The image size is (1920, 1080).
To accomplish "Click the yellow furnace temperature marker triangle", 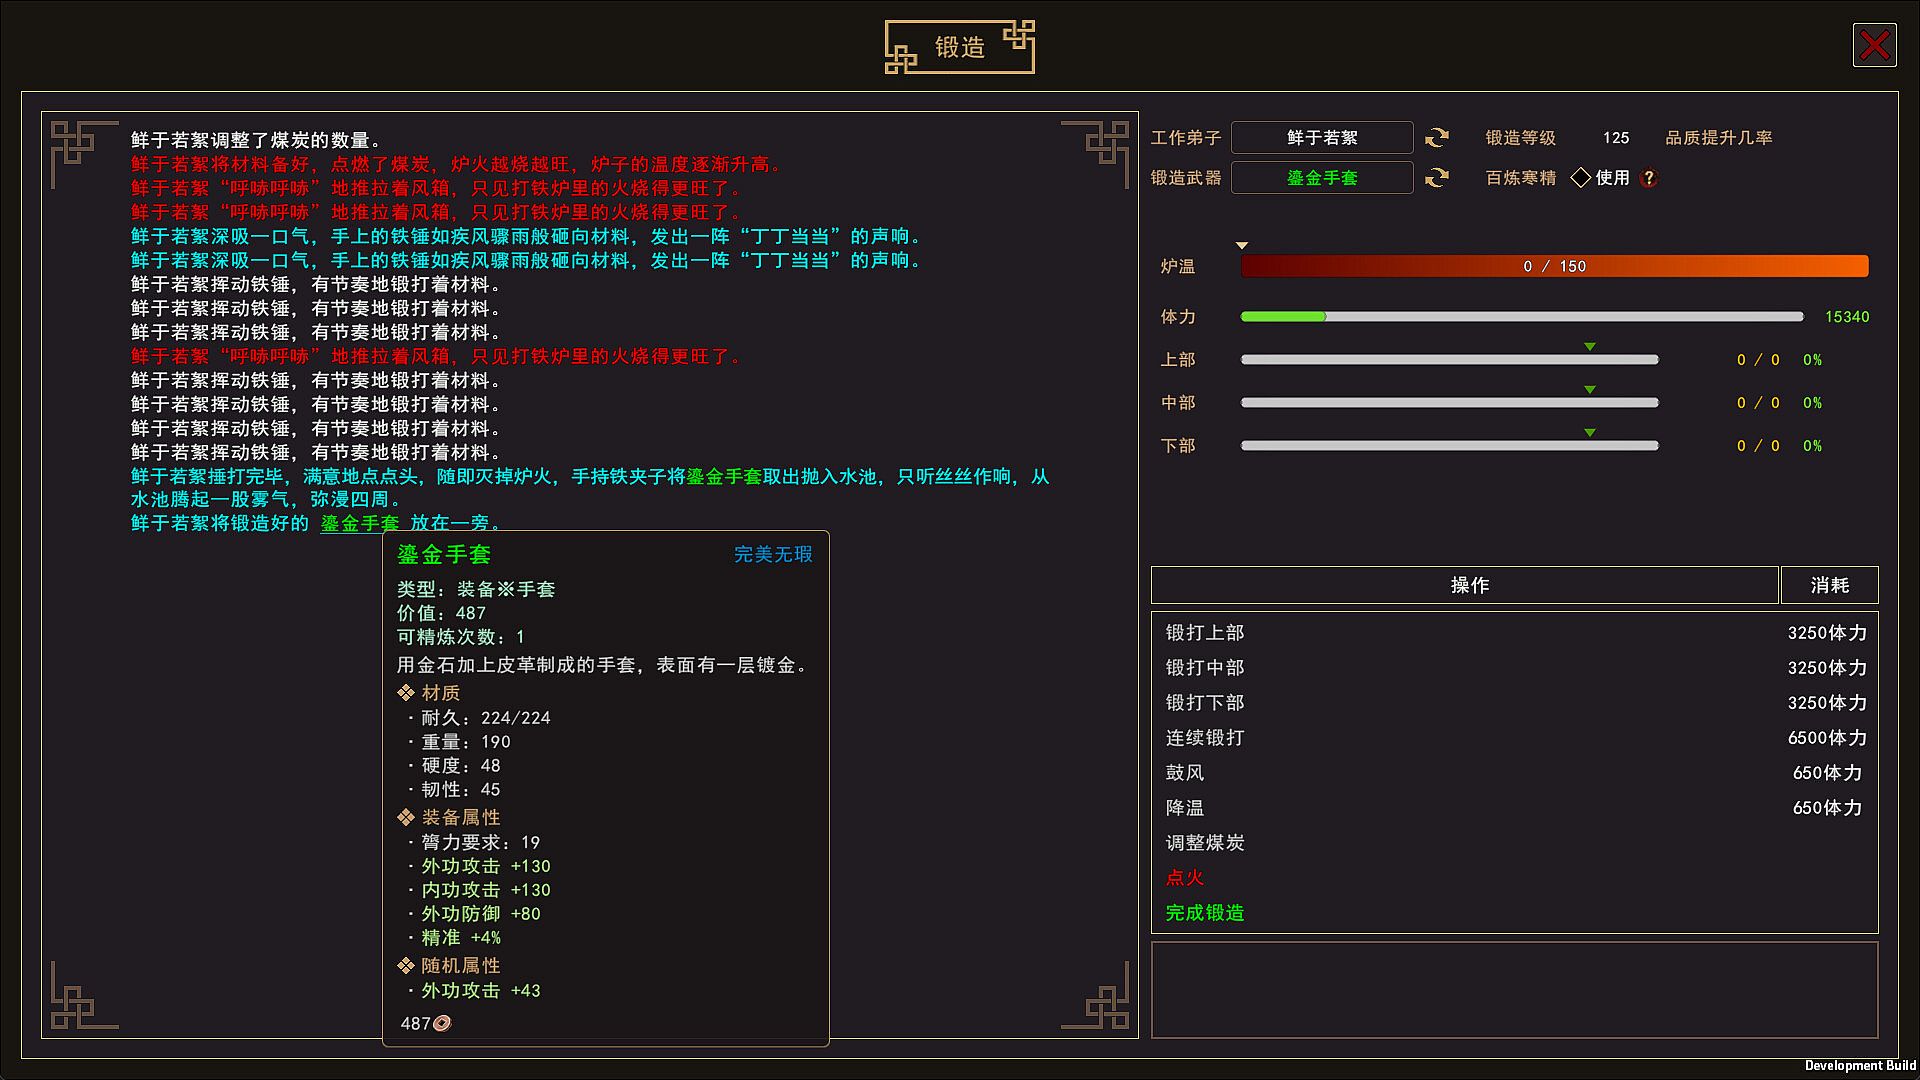I will pos(1242,246).
